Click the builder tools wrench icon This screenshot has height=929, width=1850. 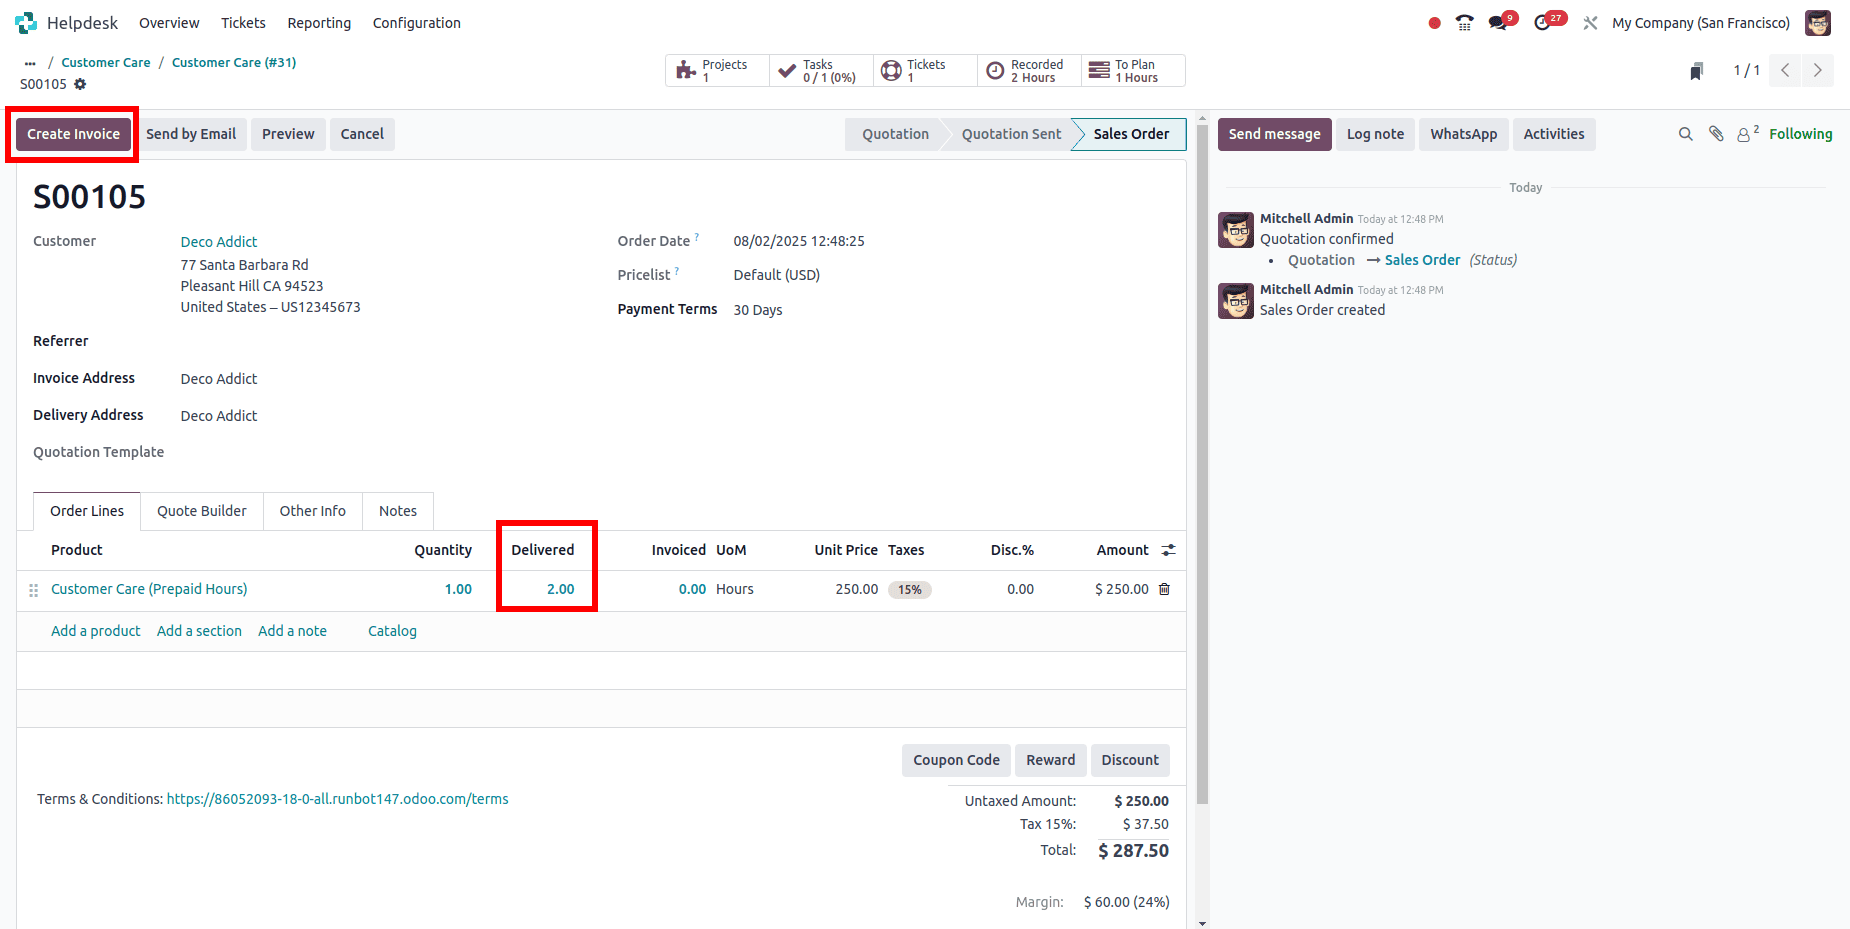[x=1589, y=22]
